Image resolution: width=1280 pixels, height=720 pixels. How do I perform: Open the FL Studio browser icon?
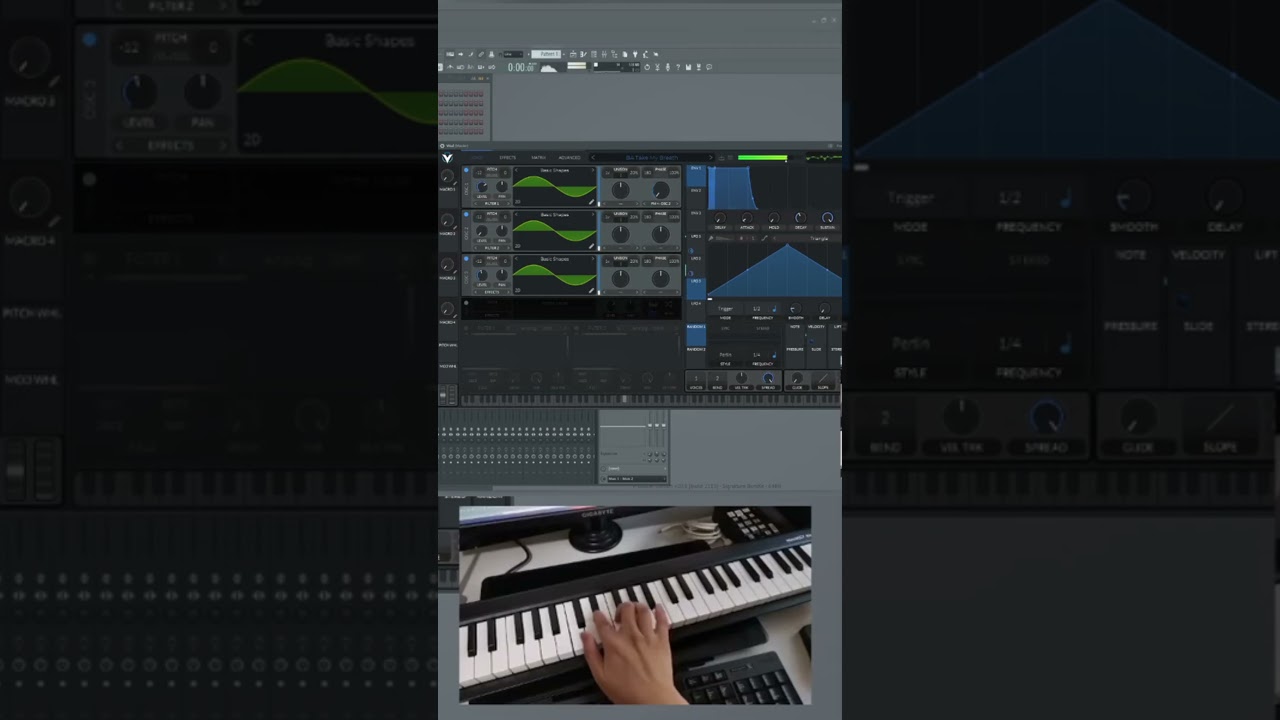[x=614, y=54]
